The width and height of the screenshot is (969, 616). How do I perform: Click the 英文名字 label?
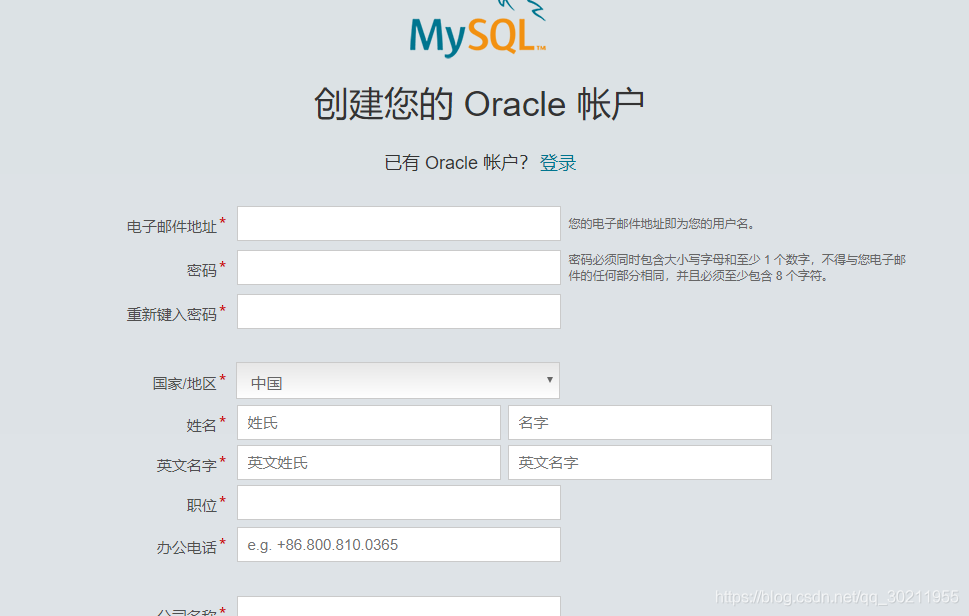(x=186, y=465)
